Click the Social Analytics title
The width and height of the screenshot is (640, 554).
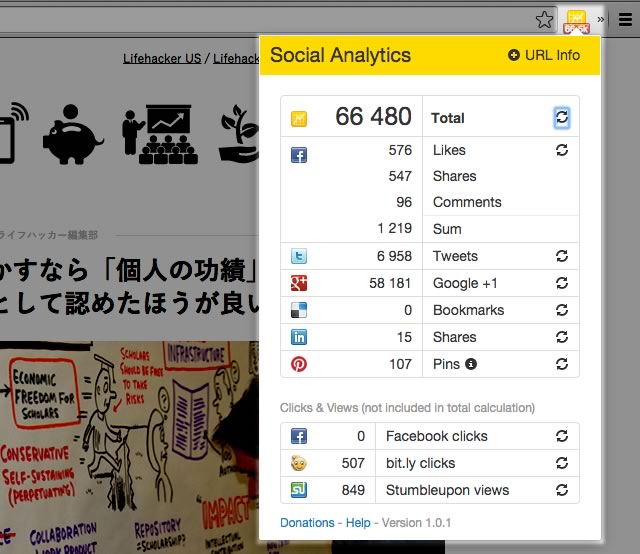340,55
